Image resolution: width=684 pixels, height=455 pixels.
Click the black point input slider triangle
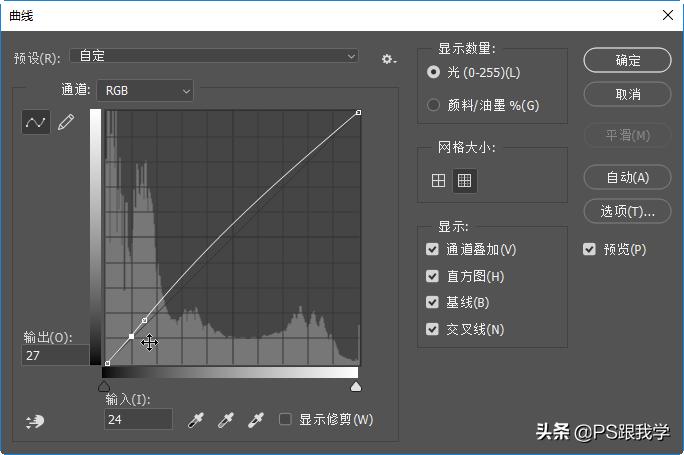104,387
